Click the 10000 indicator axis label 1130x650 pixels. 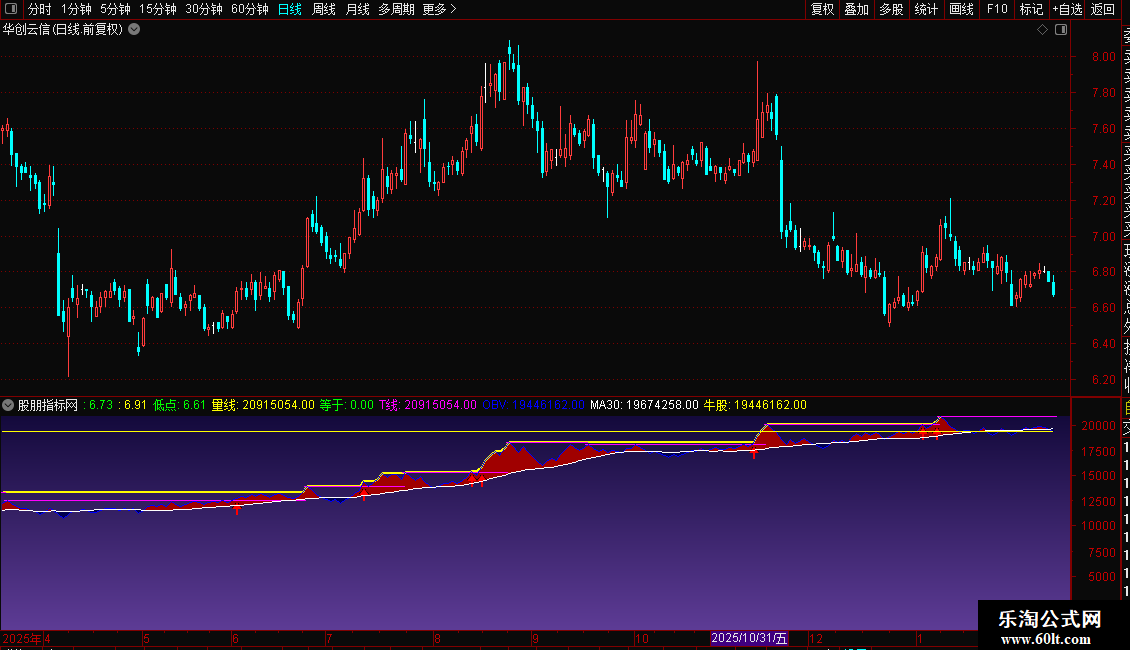pos(1099,526)
